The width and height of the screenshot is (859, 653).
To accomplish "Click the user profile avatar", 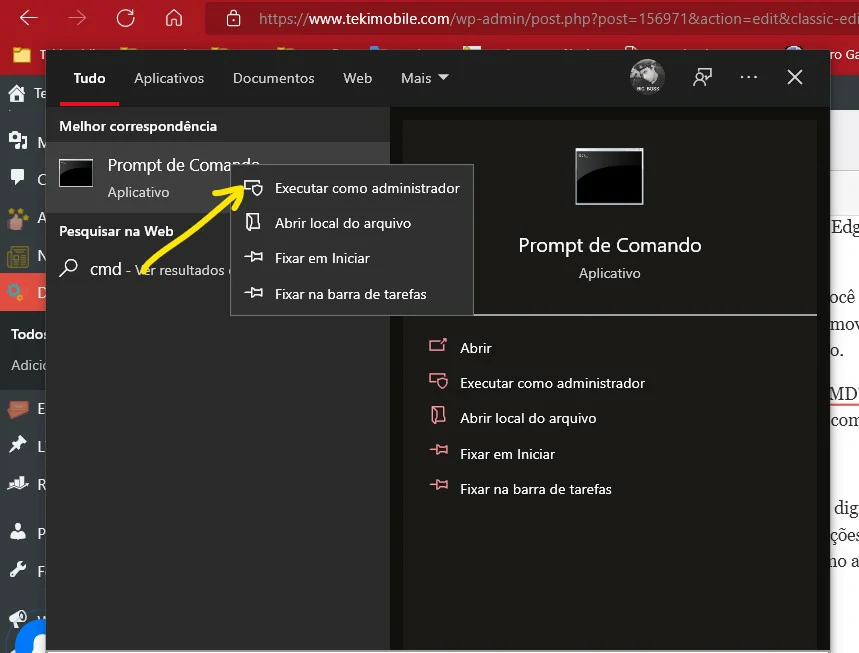I will point(647,77).
